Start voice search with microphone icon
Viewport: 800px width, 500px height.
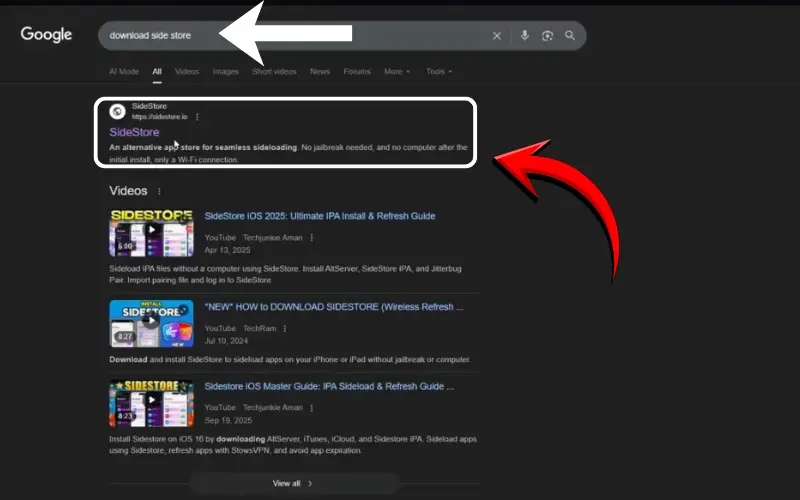click(x=524, y=36)
